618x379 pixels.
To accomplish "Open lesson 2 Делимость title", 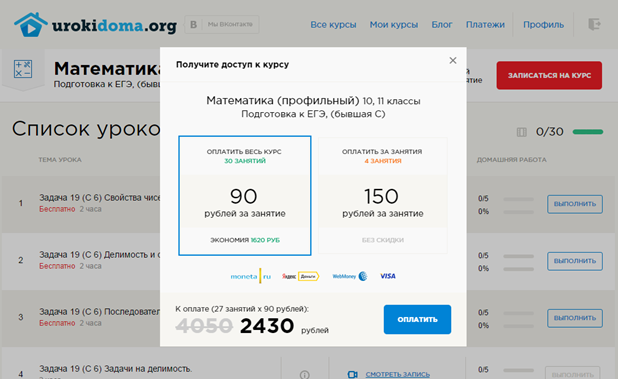I will coord(99,255).
